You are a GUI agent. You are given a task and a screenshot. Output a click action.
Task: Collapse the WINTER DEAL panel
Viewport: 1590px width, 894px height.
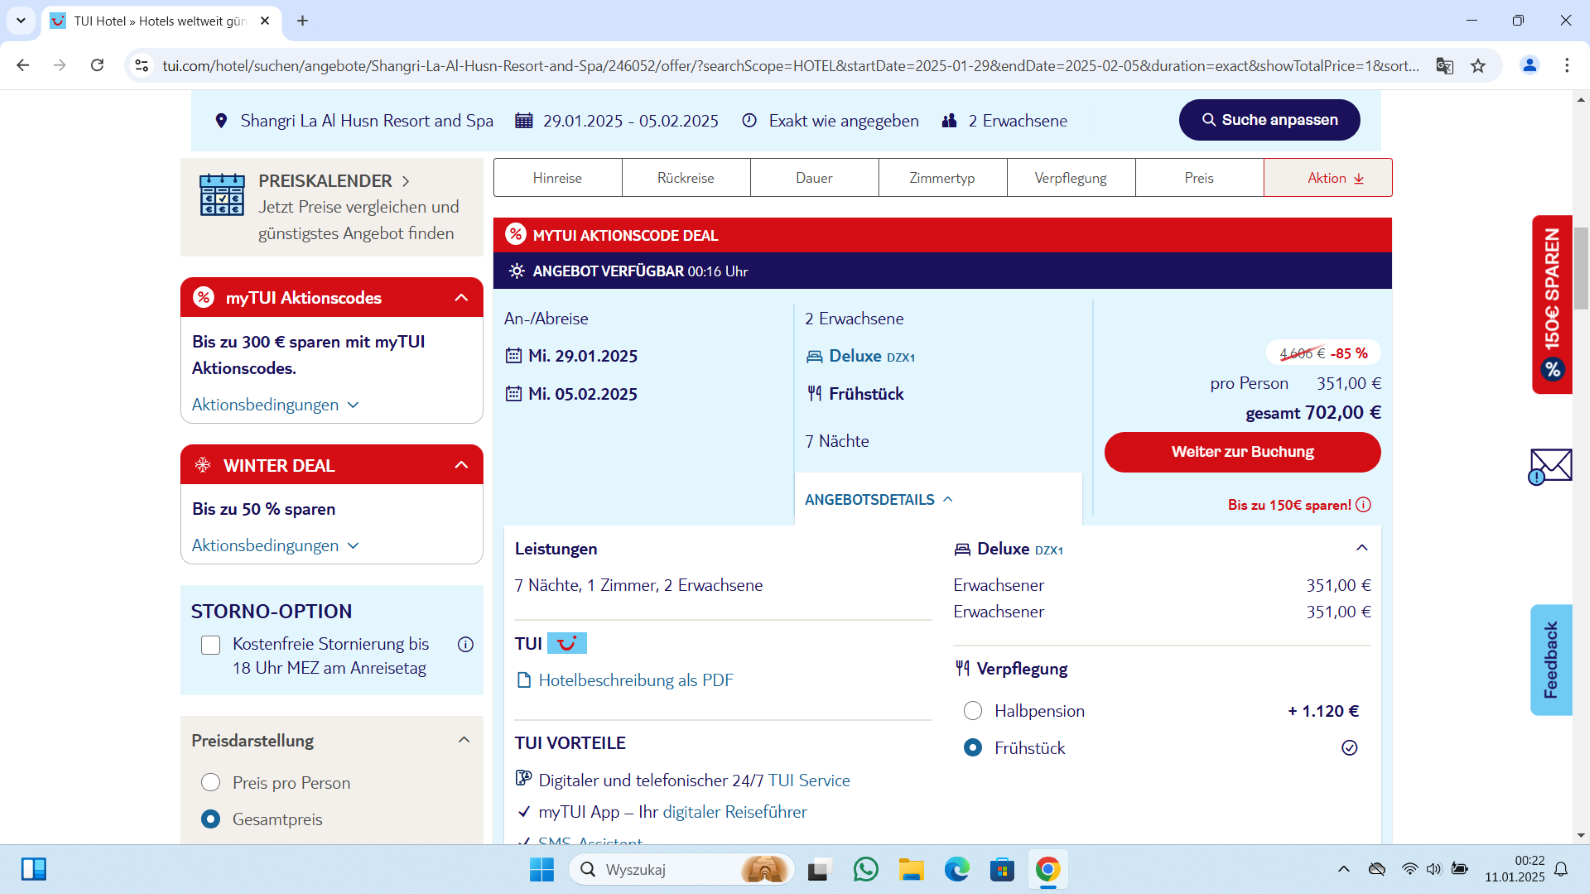pyautogui.click(x=461, y=465)
